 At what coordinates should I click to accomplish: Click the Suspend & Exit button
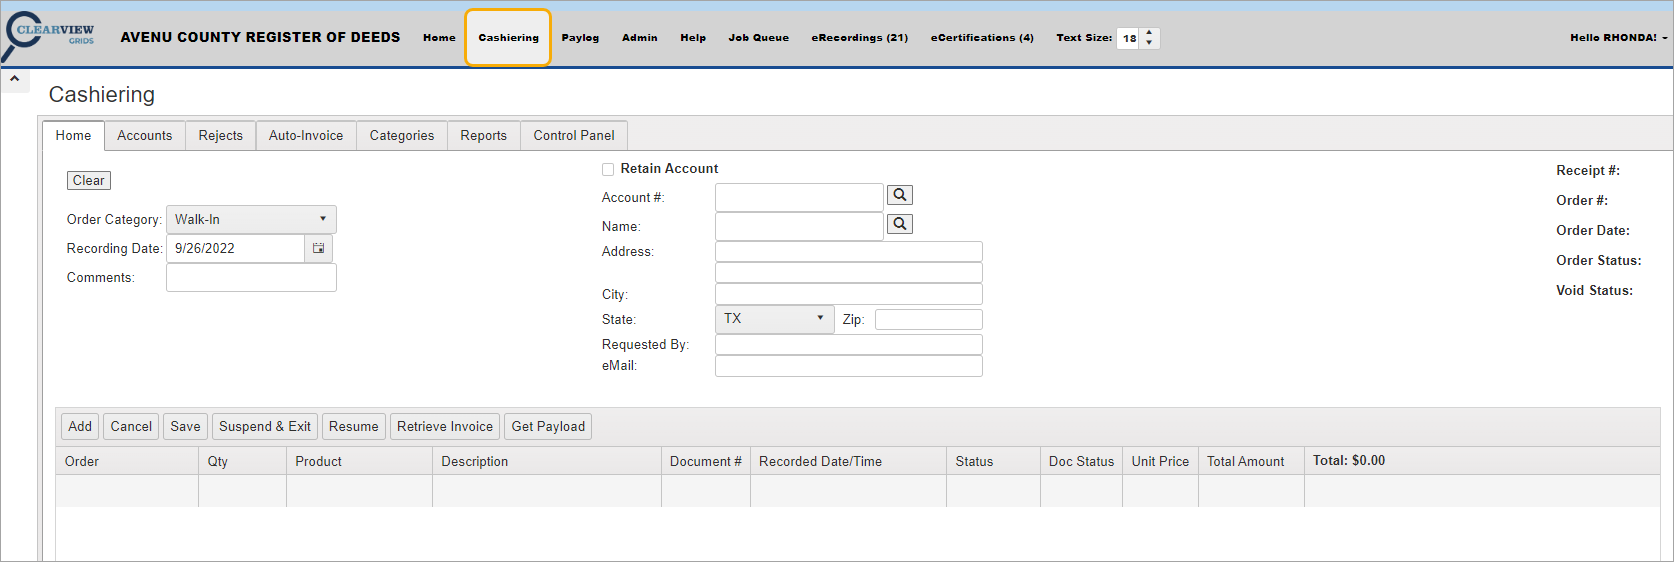[x=264, y=426]
